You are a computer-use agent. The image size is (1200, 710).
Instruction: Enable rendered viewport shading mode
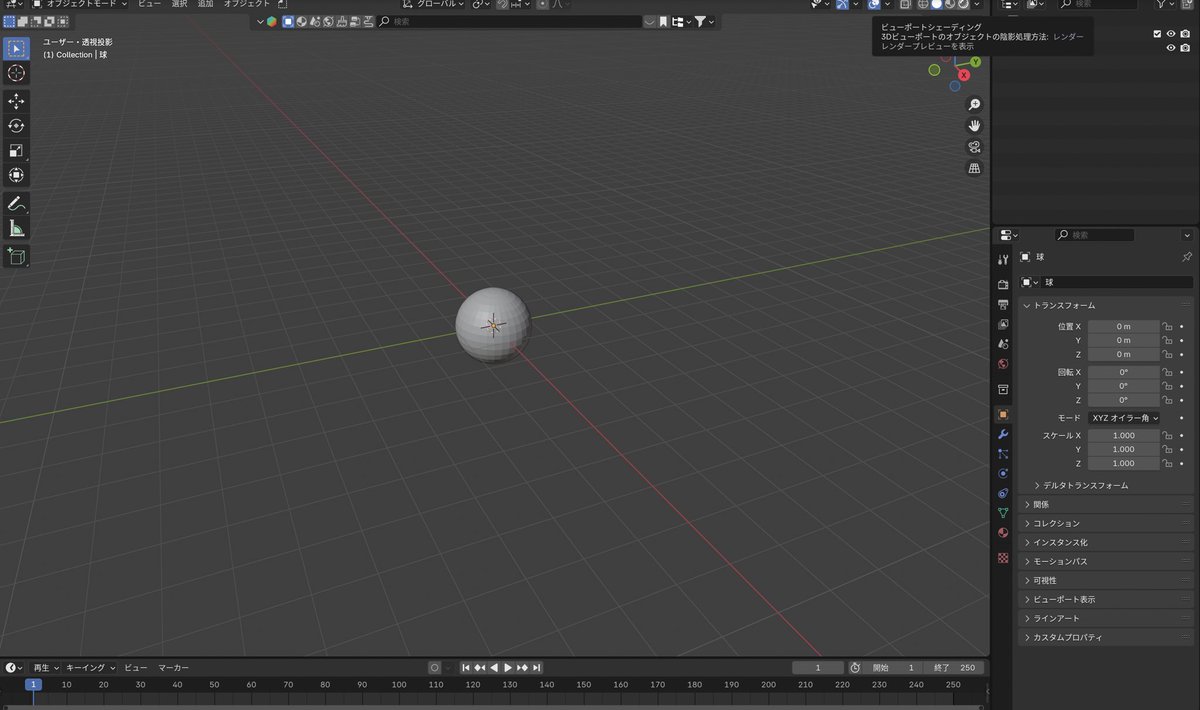(x=963, y=4)
